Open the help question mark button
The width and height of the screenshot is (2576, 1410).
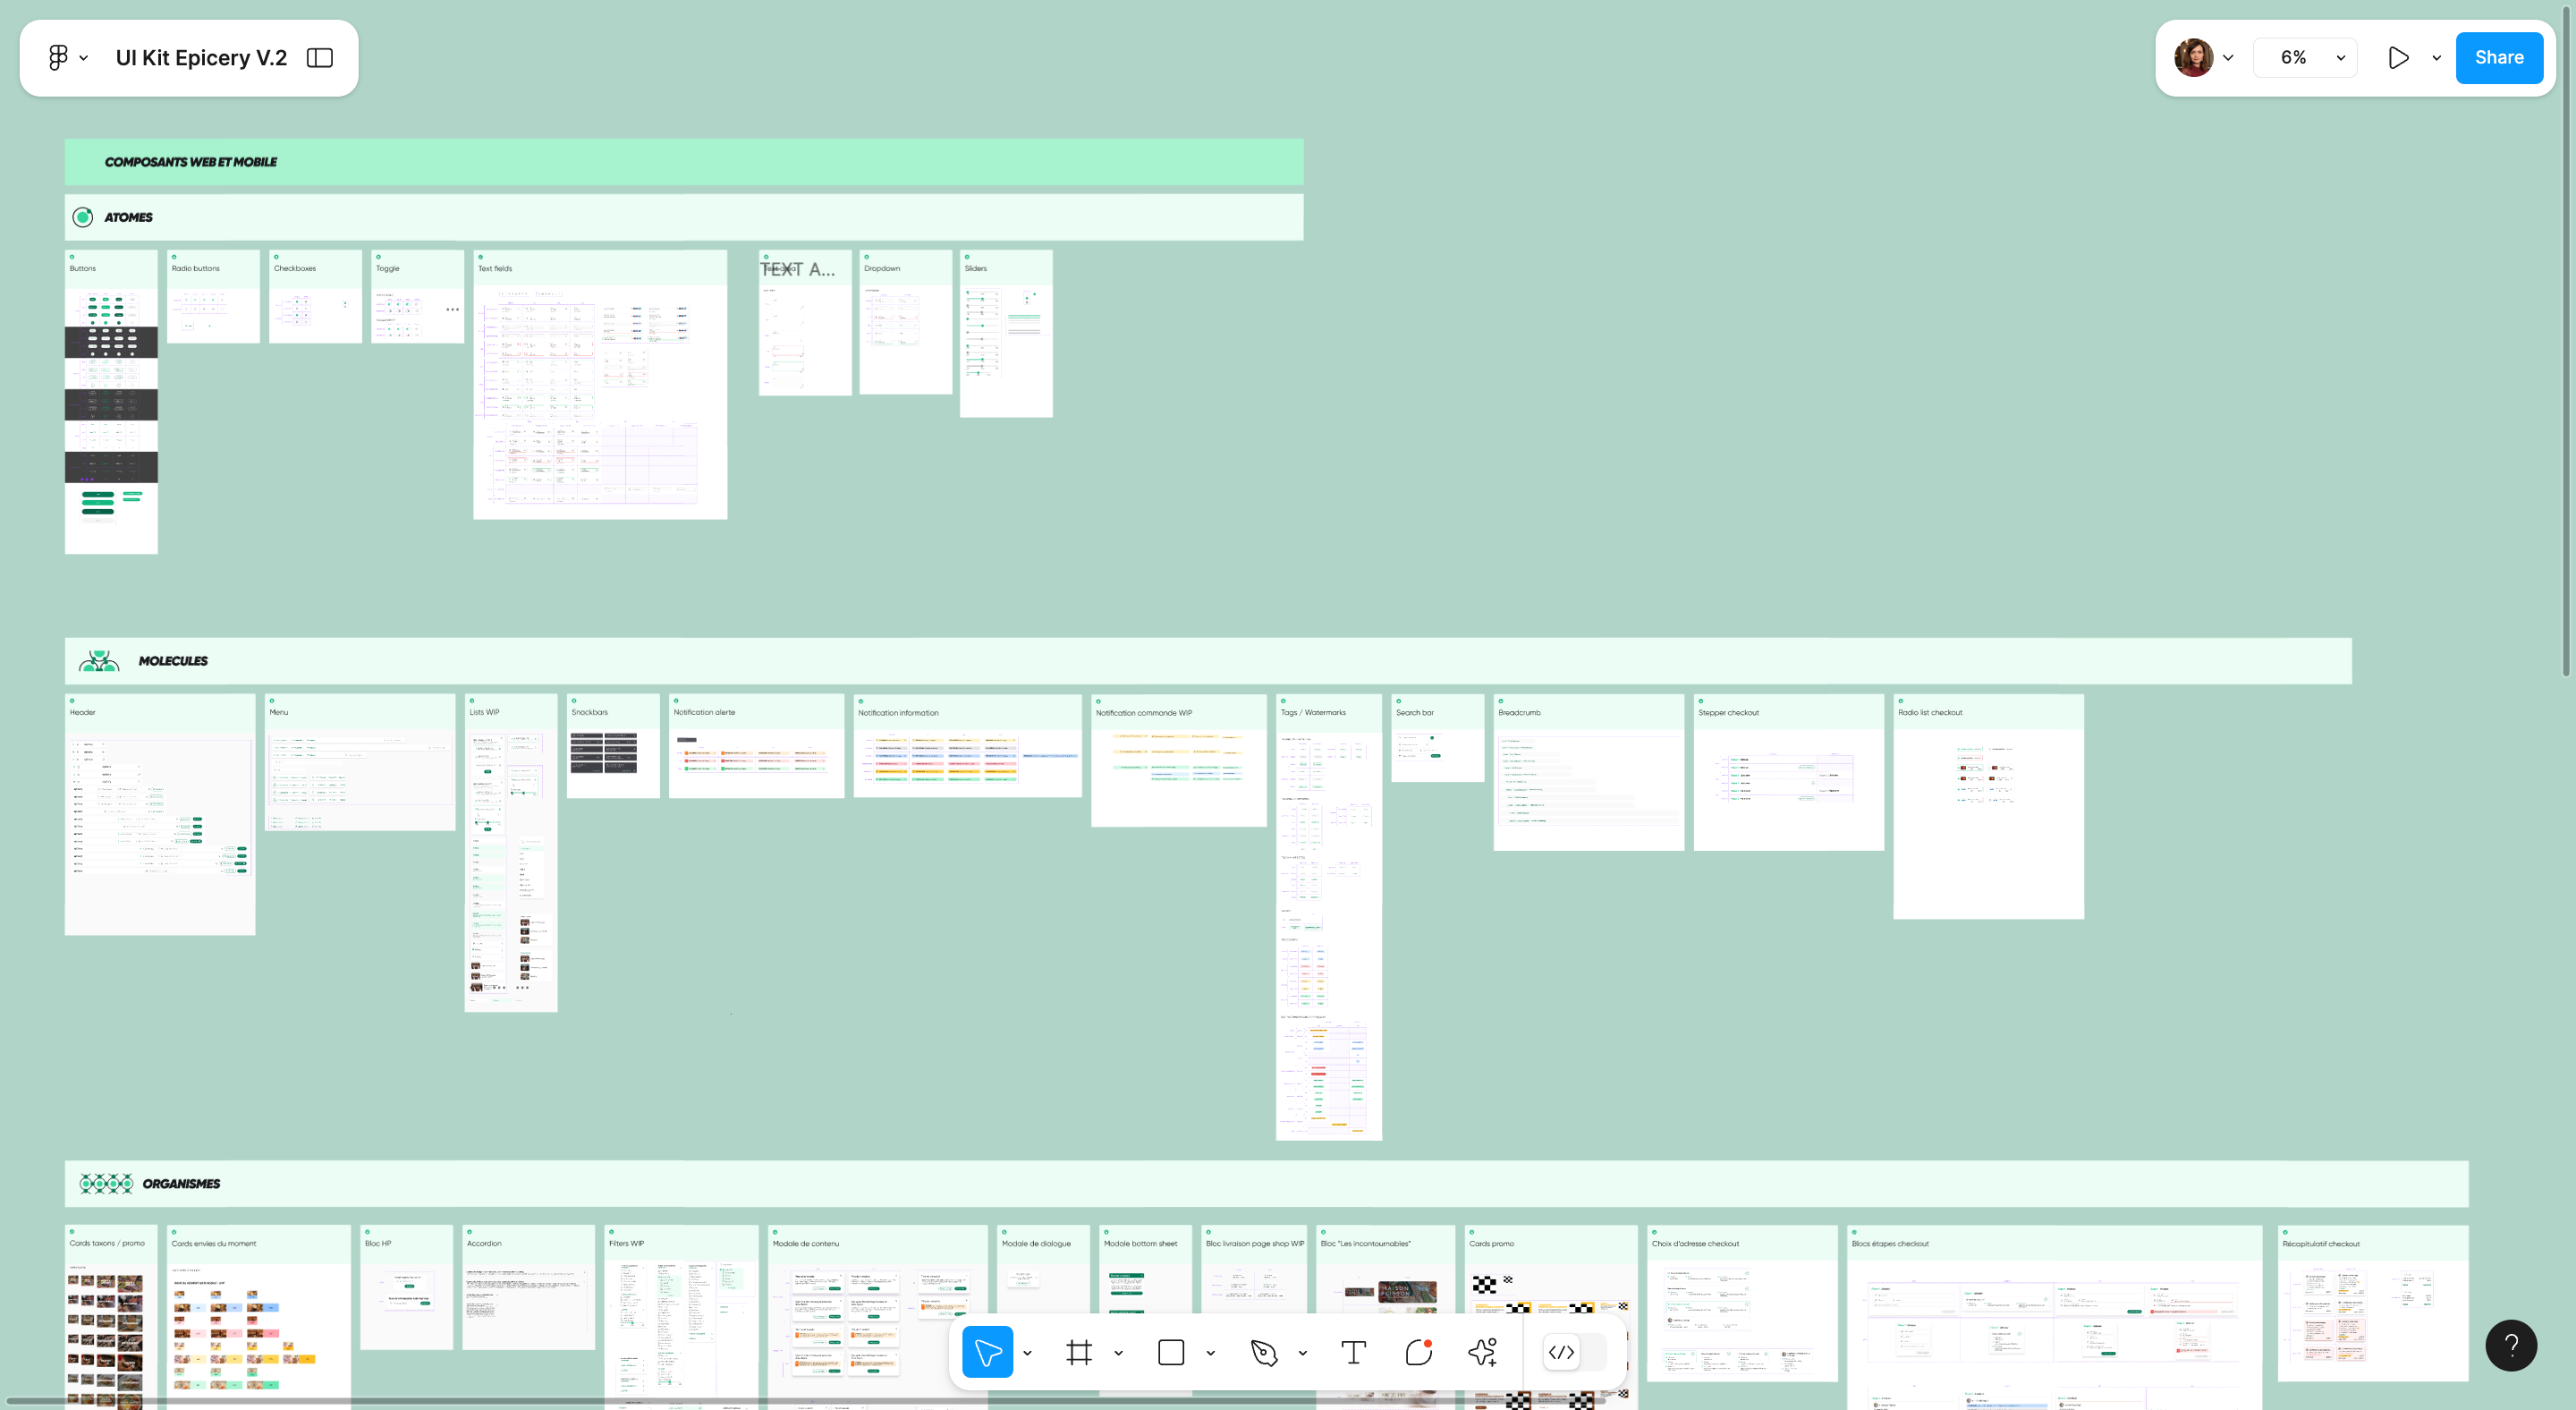click(x=2511, y=1345)
